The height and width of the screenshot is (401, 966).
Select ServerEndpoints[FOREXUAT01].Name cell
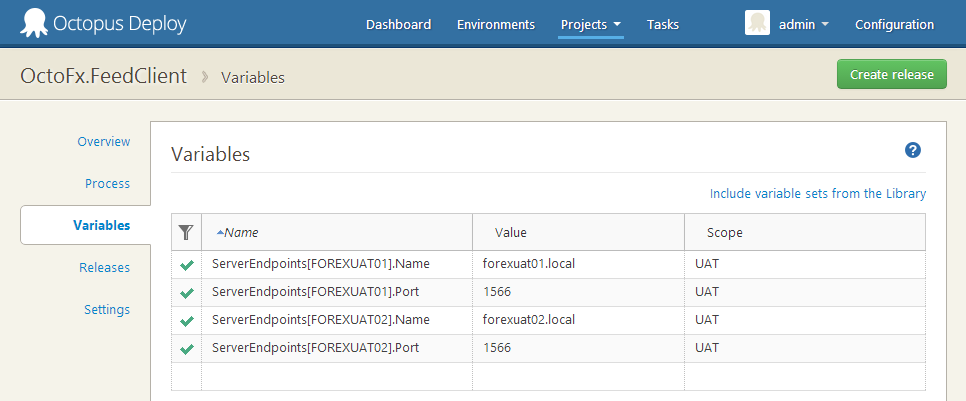pos(337,264)
